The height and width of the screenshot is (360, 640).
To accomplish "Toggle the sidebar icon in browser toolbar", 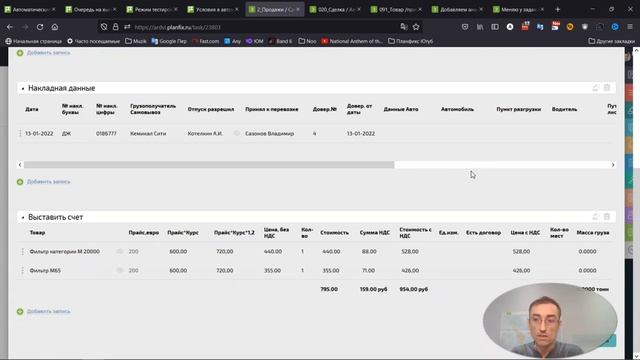I will tap(495, 27).
